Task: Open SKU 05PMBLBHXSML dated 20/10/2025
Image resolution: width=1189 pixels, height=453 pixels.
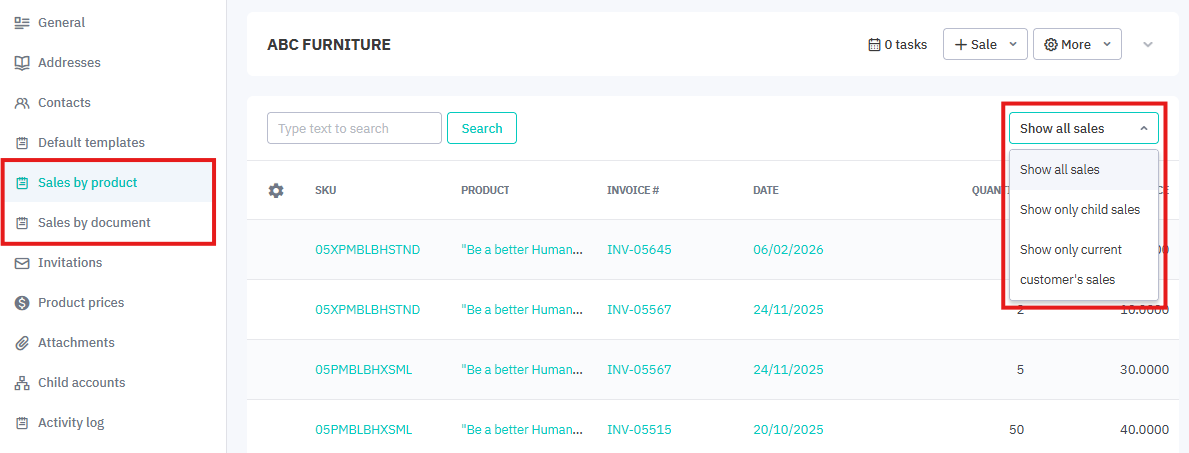Action: click(x=363, y=430)
